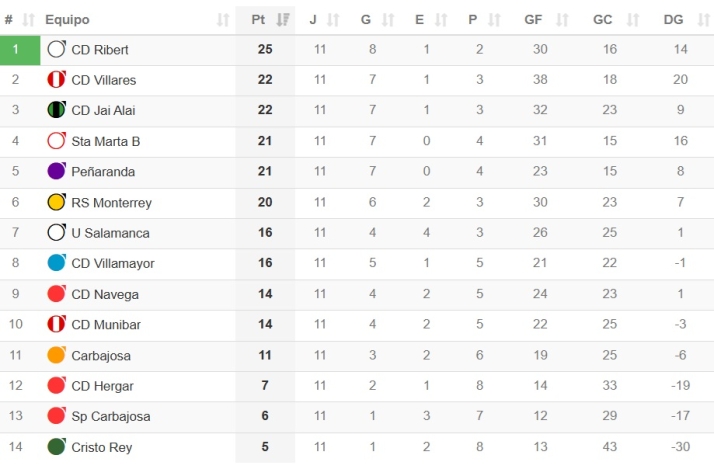Click the Carbajosa orange crest icon
The height and width of the screenshot is (469, 714).
coord(57,355)
